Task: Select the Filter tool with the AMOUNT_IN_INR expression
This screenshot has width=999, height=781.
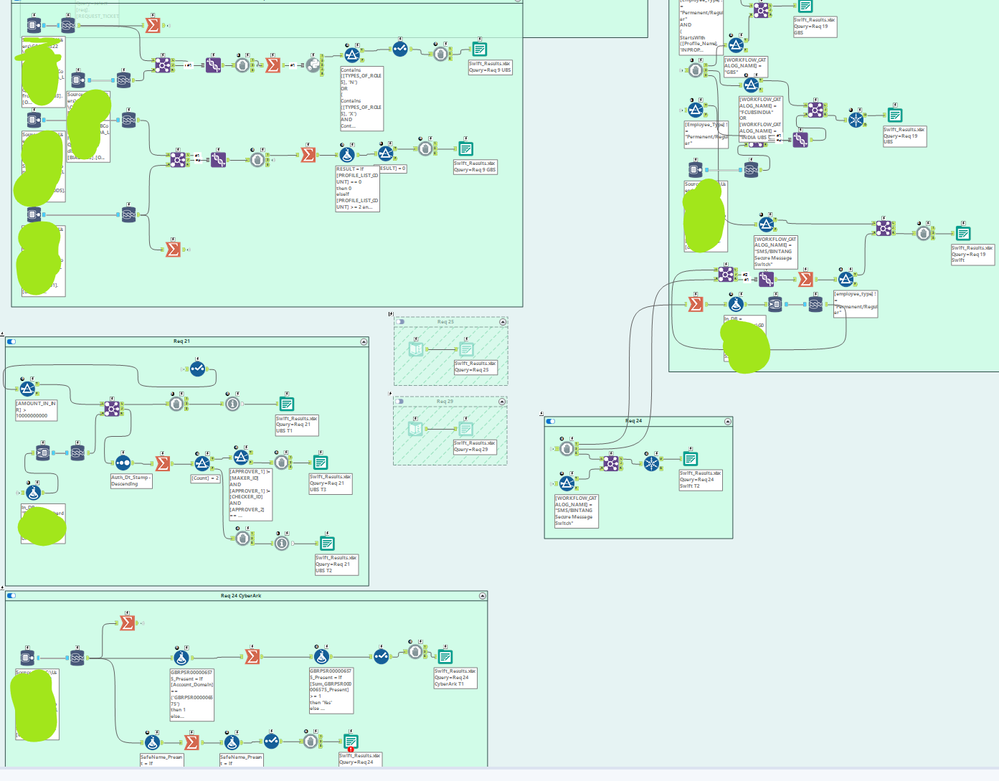Action: point(27,388)
